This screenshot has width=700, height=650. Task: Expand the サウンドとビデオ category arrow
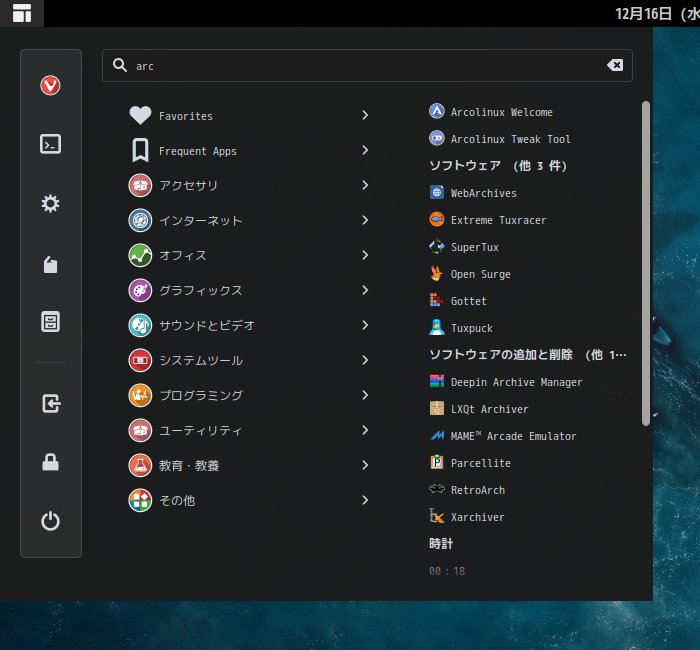(x=365, y=325)
